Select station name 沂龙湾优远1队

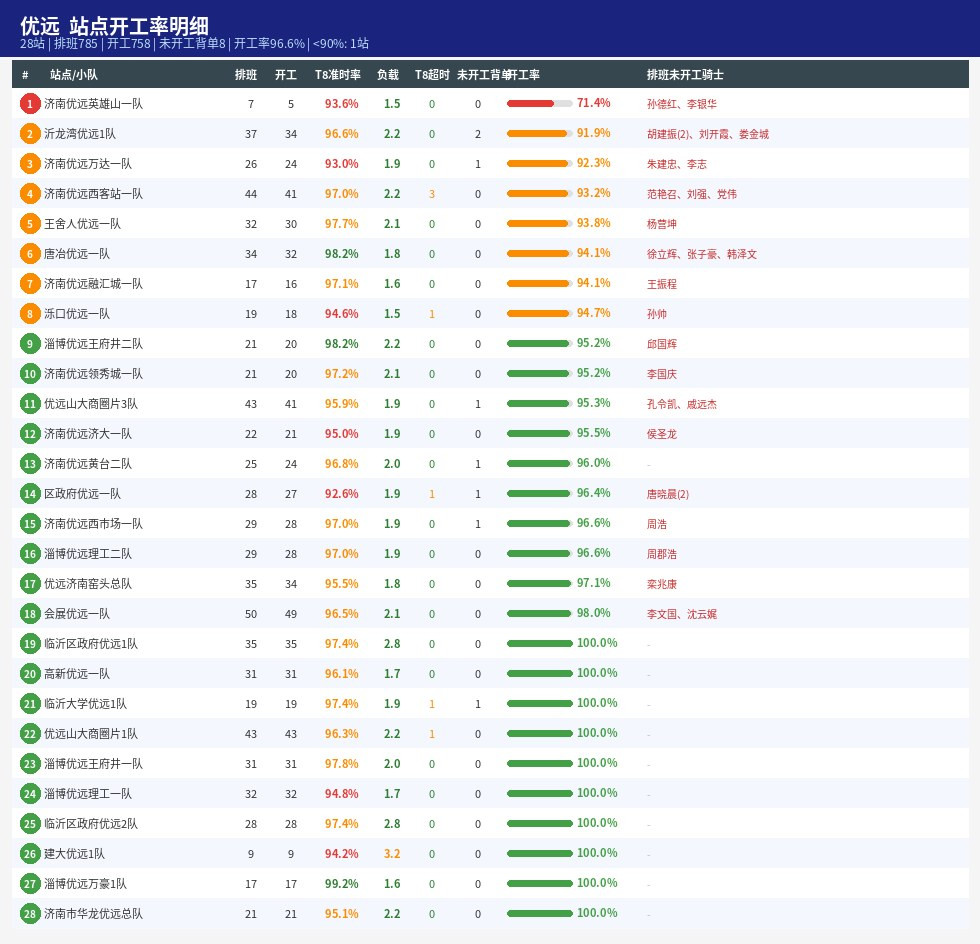[79, 134]
